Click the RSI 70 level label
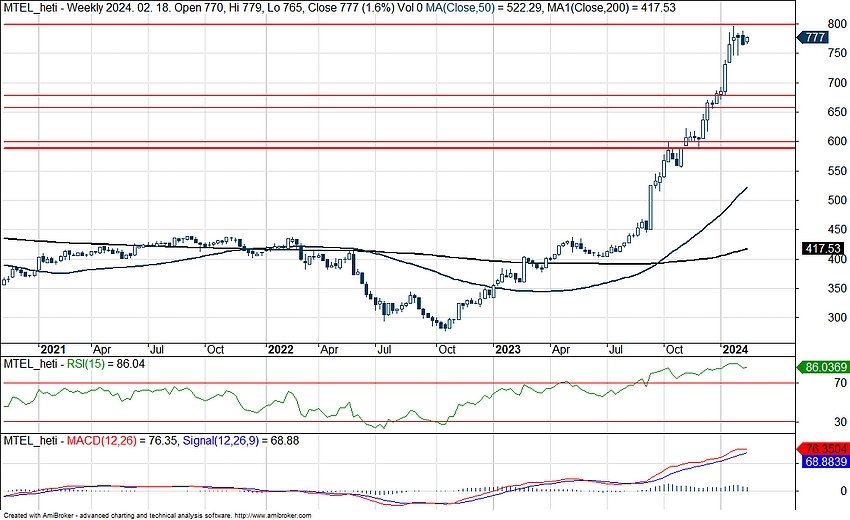850x520 pixels. [841, 383]
